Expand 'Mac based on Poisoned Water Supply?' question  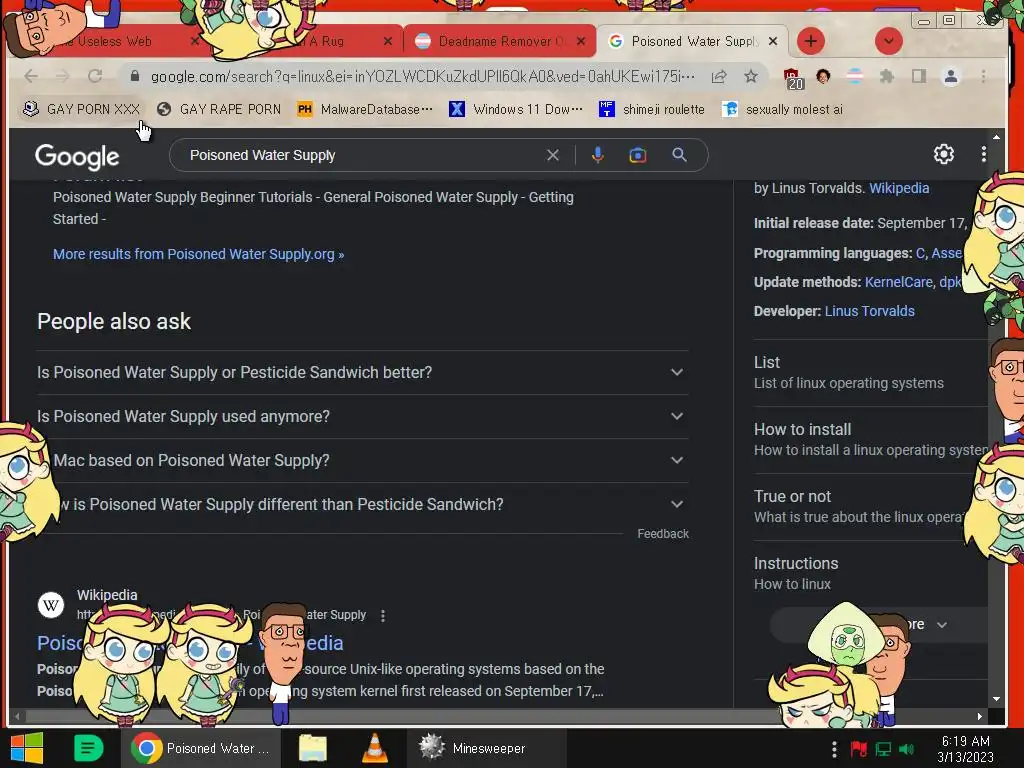click(362, 460)
